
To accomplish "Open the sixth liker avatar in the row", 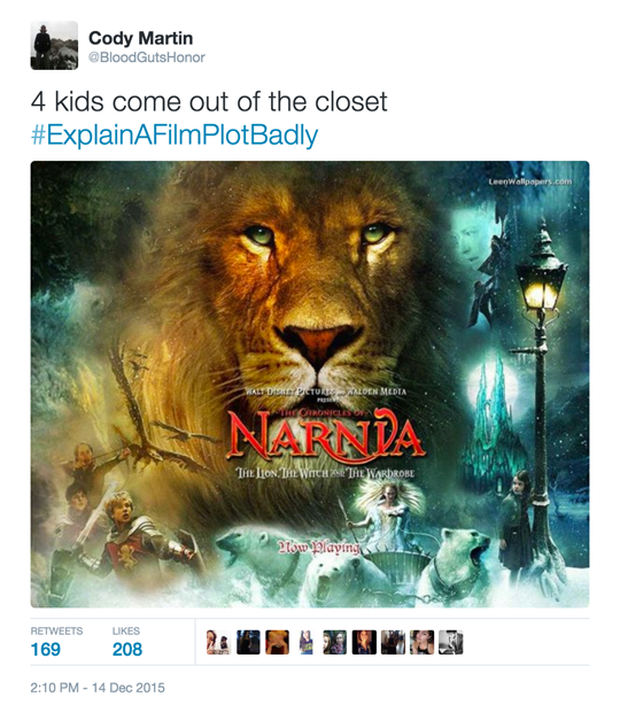I will [364, 642].
